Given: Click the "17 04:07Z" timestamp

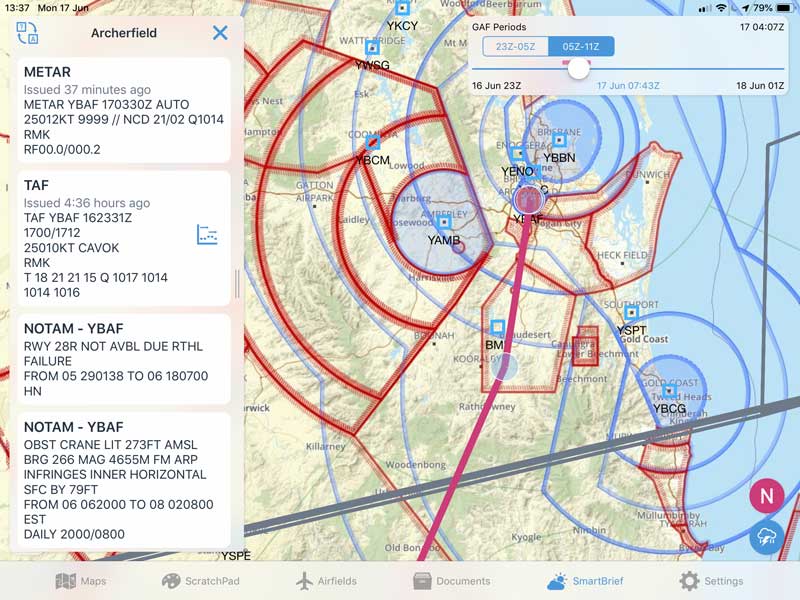Looking at the screenshot, I should click(x=762, y=27).
